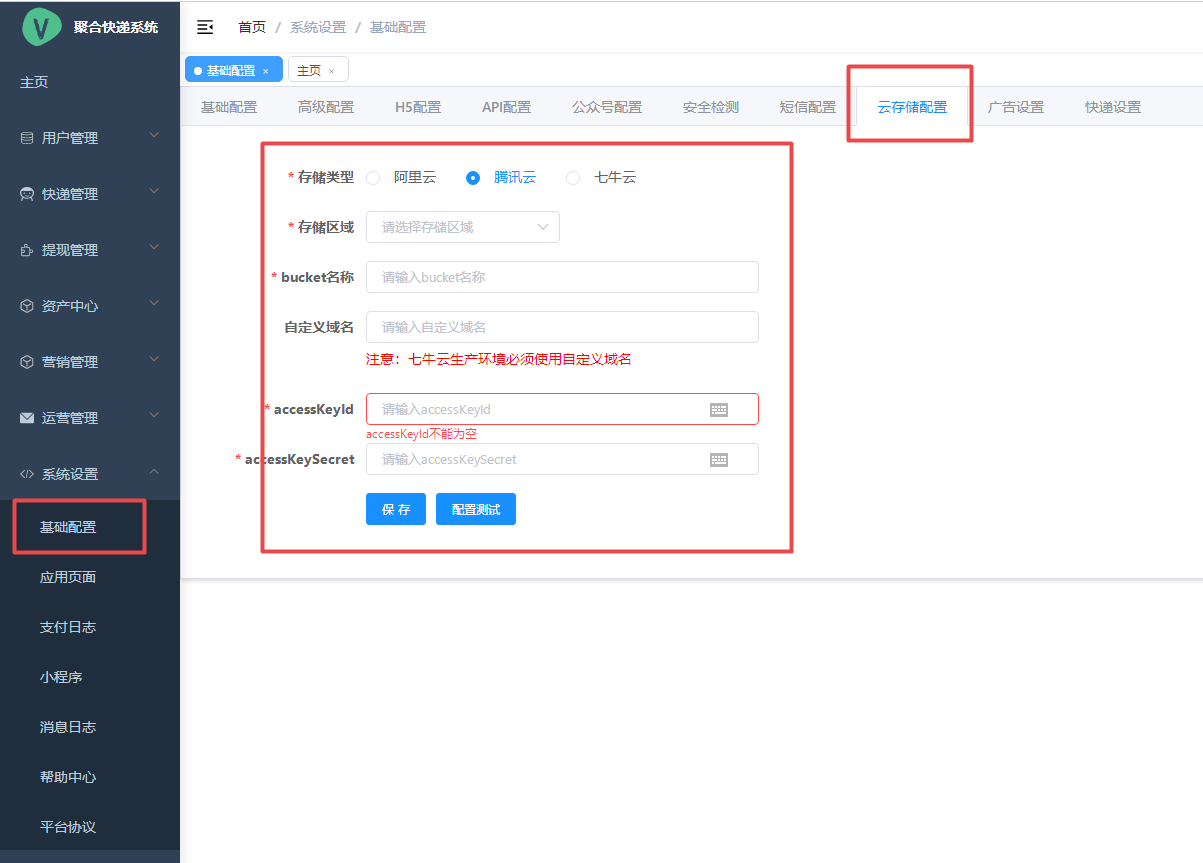The image size is (1203, 863).
Task: Switch to the 安全检测 tab
Action: click(711, 107)
